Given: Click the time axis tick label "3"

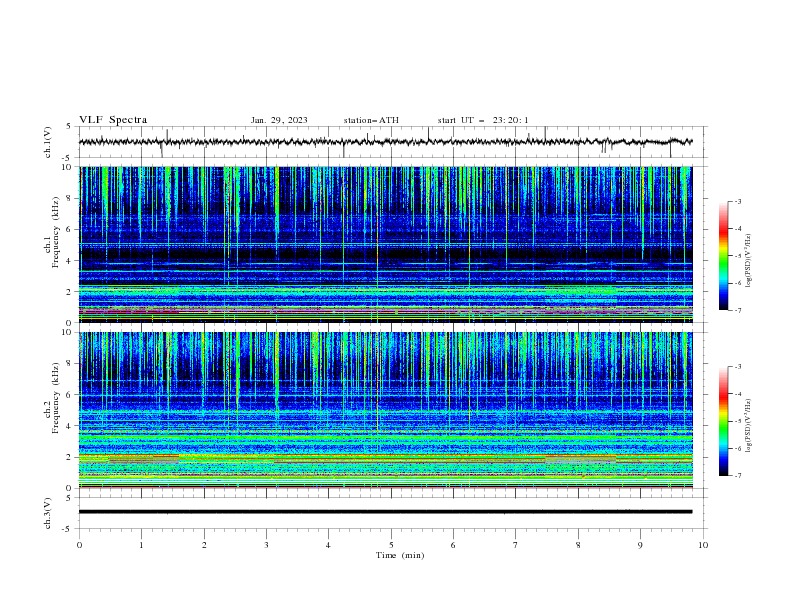Looking at the screenshot, I should tap(266, 545).
